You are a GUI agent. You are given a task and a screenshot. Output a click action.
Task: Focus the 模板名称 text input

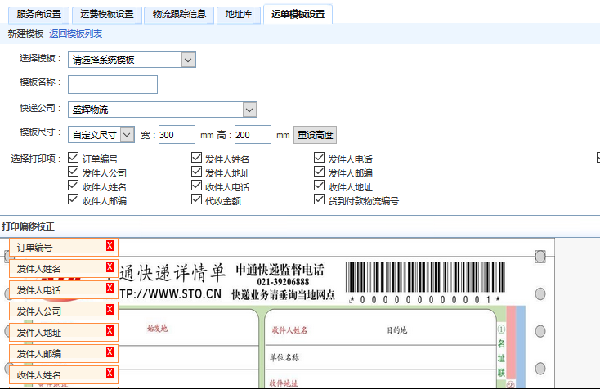coord(113,84)
